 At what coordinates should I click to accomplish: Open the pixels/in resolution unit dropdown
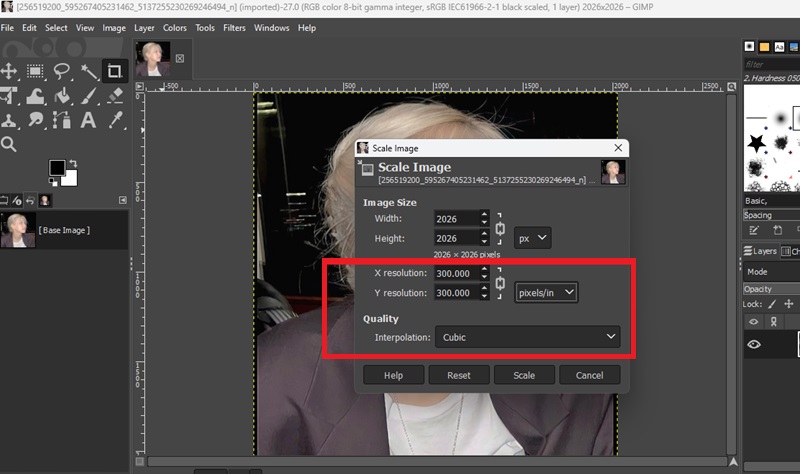[x=546, y=292]
